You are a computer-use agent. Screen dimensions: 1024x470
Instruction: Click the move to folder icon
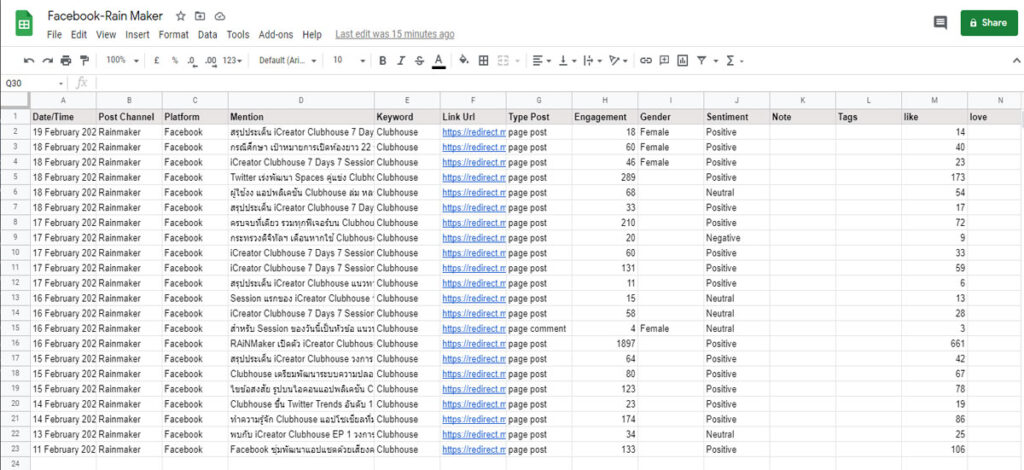coord(200,16)
